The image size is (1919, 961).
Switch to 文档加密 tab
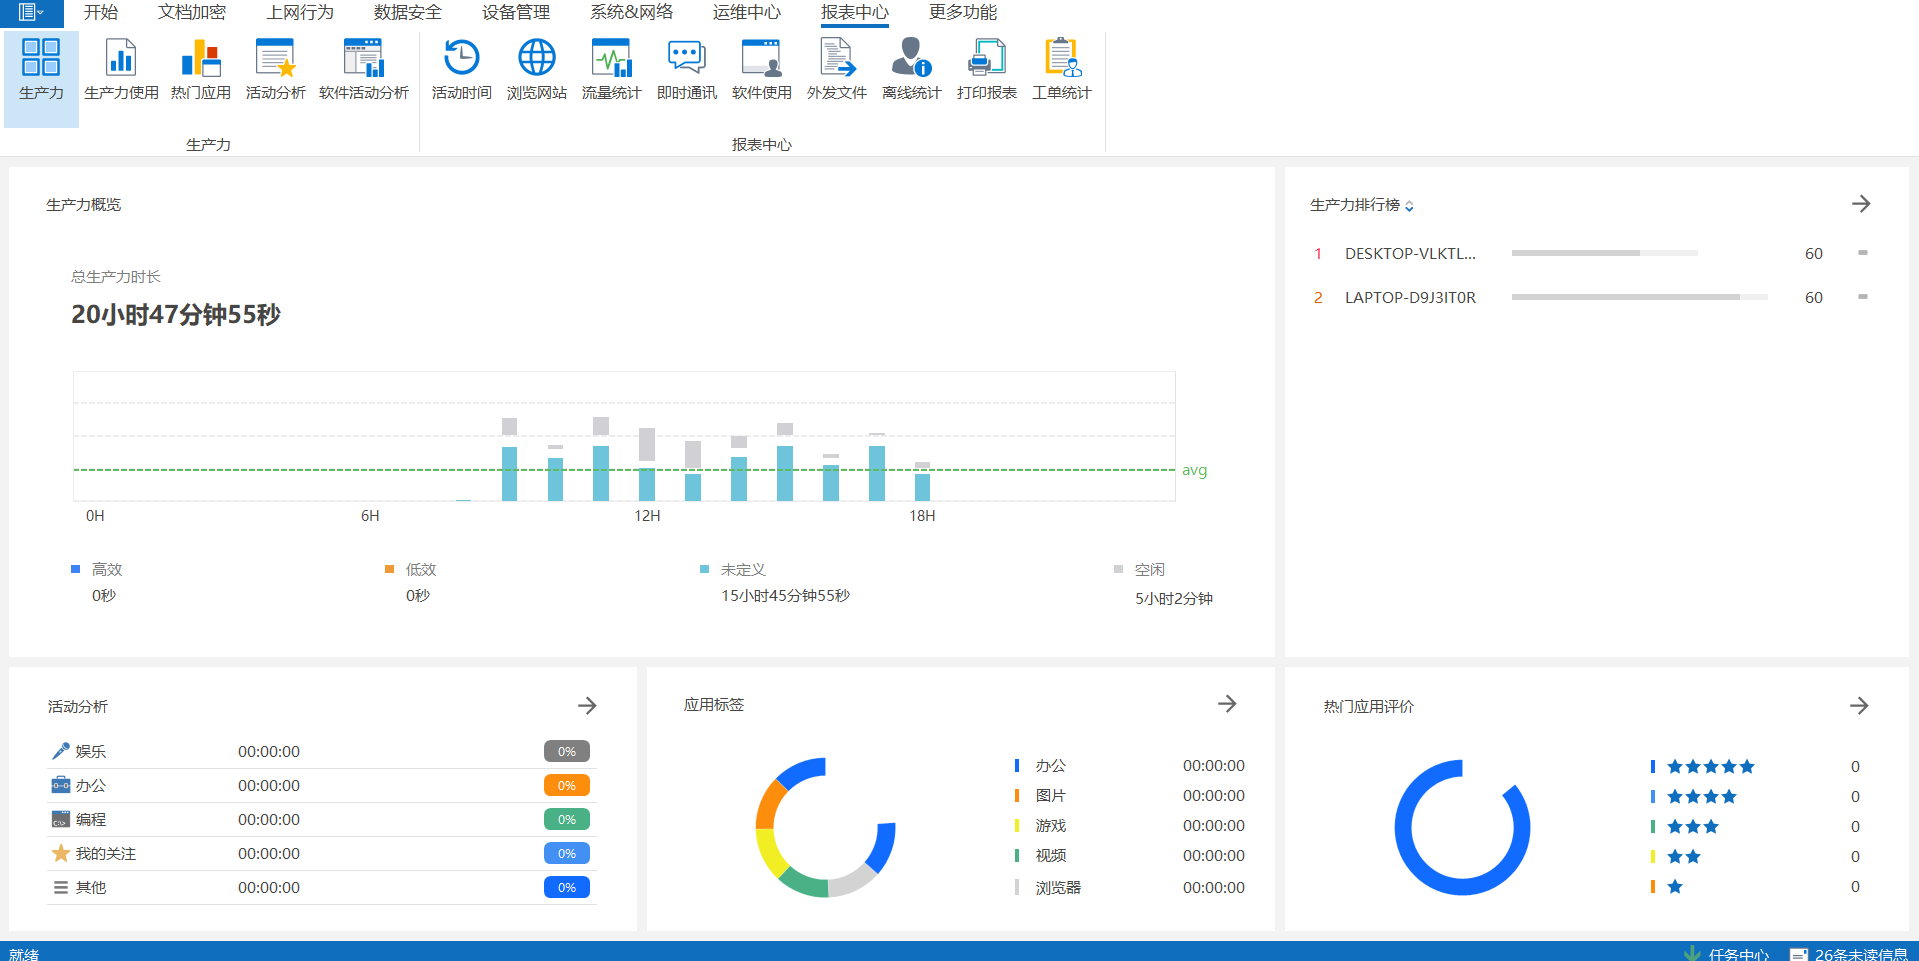point(192,12)
